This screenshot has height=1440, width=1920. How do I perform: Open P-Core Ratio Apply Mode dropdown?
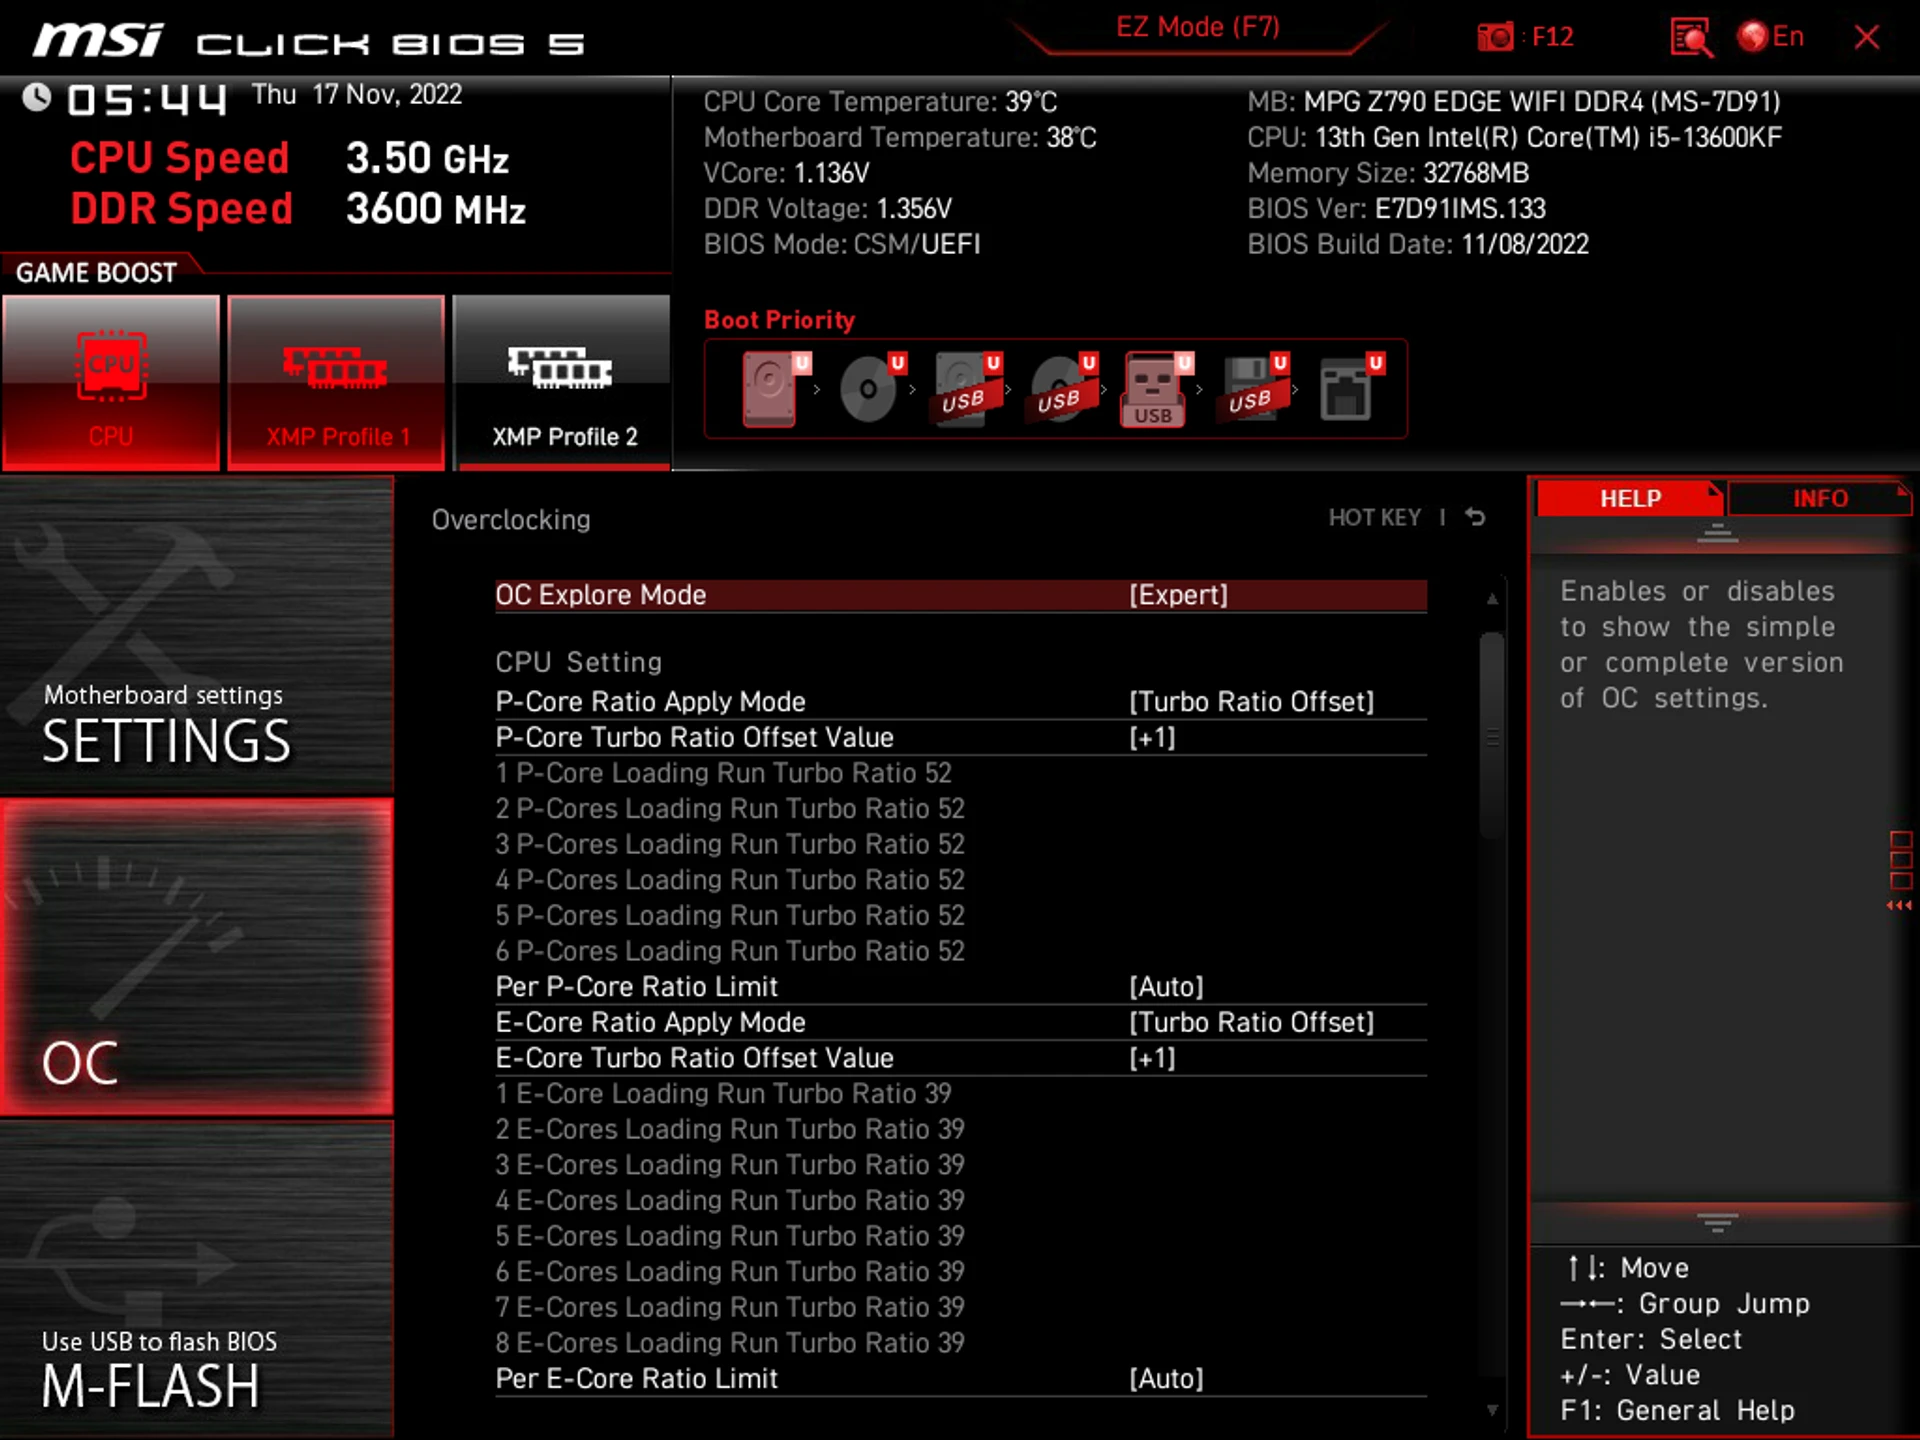pyautogui.click(x=960, y=702)
